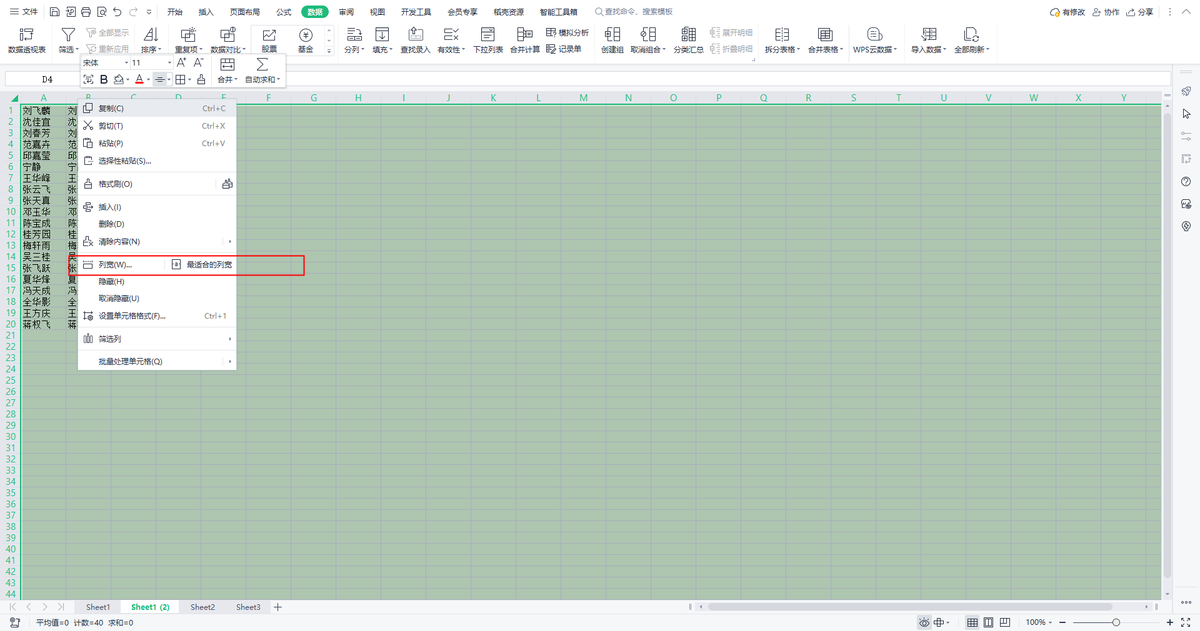Click 取消组合 ungroup icon
1200x631 pixels.
(648, 36)
